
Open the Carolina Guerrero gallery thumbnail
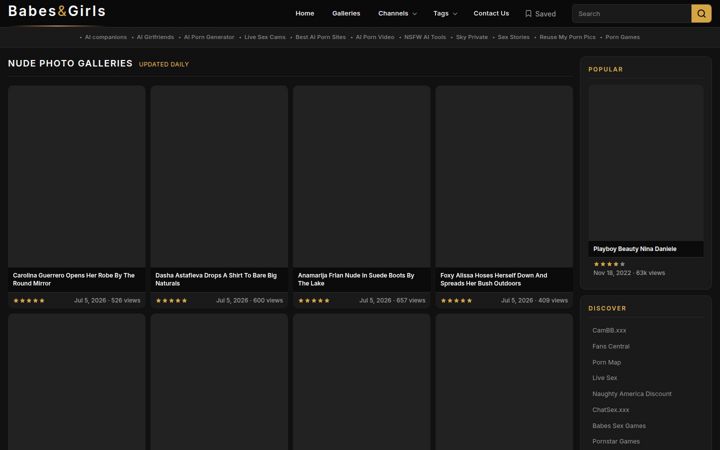click(x=77, y=176)
